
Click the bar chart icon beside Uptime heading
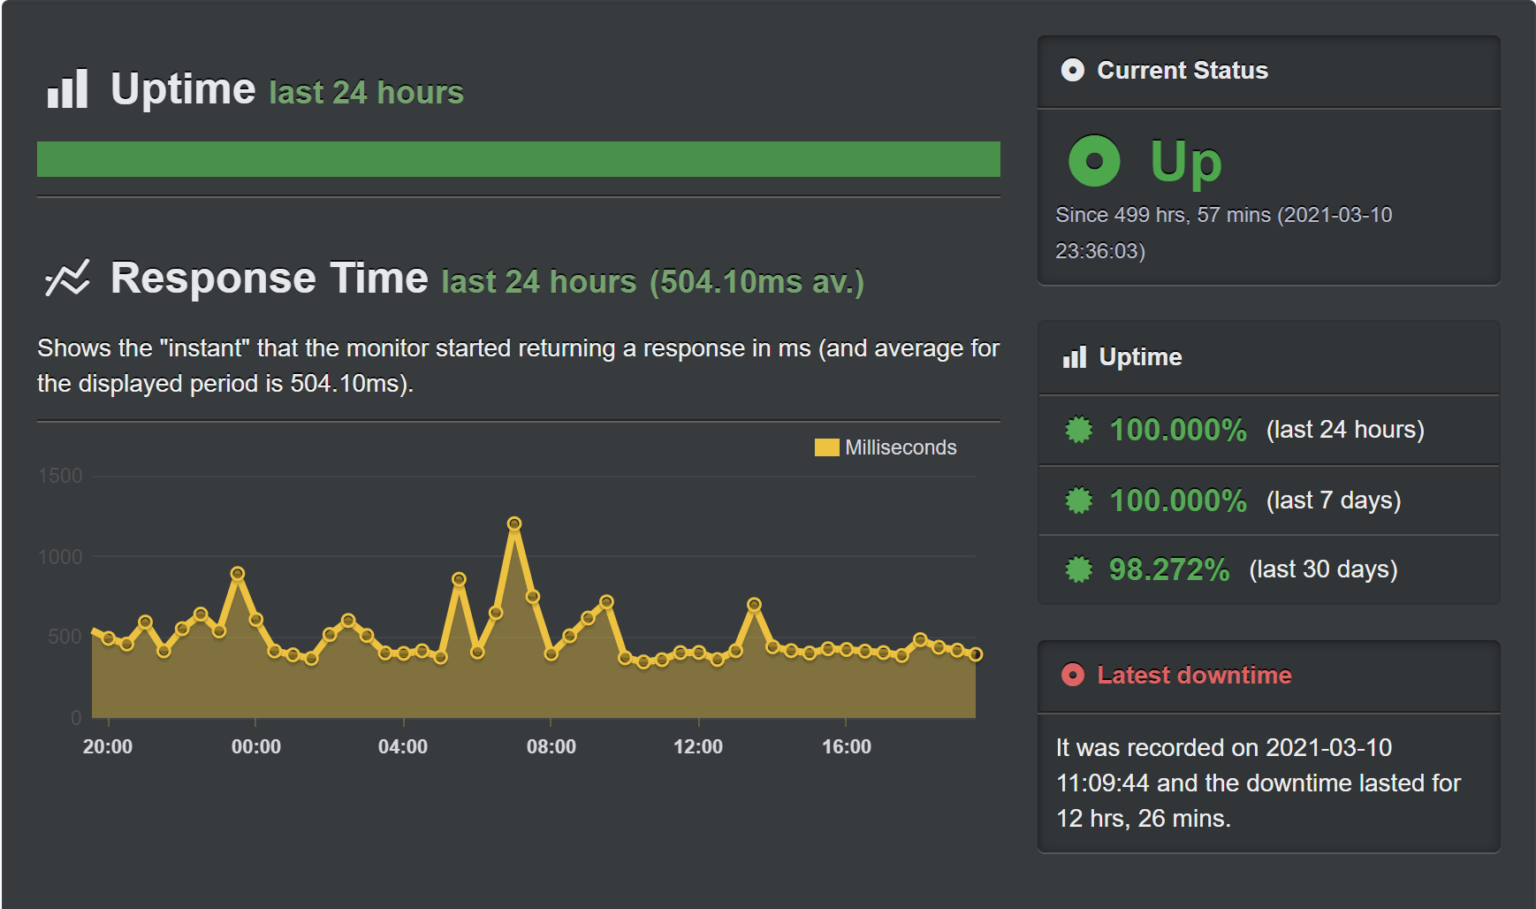(x=67, y=89)
